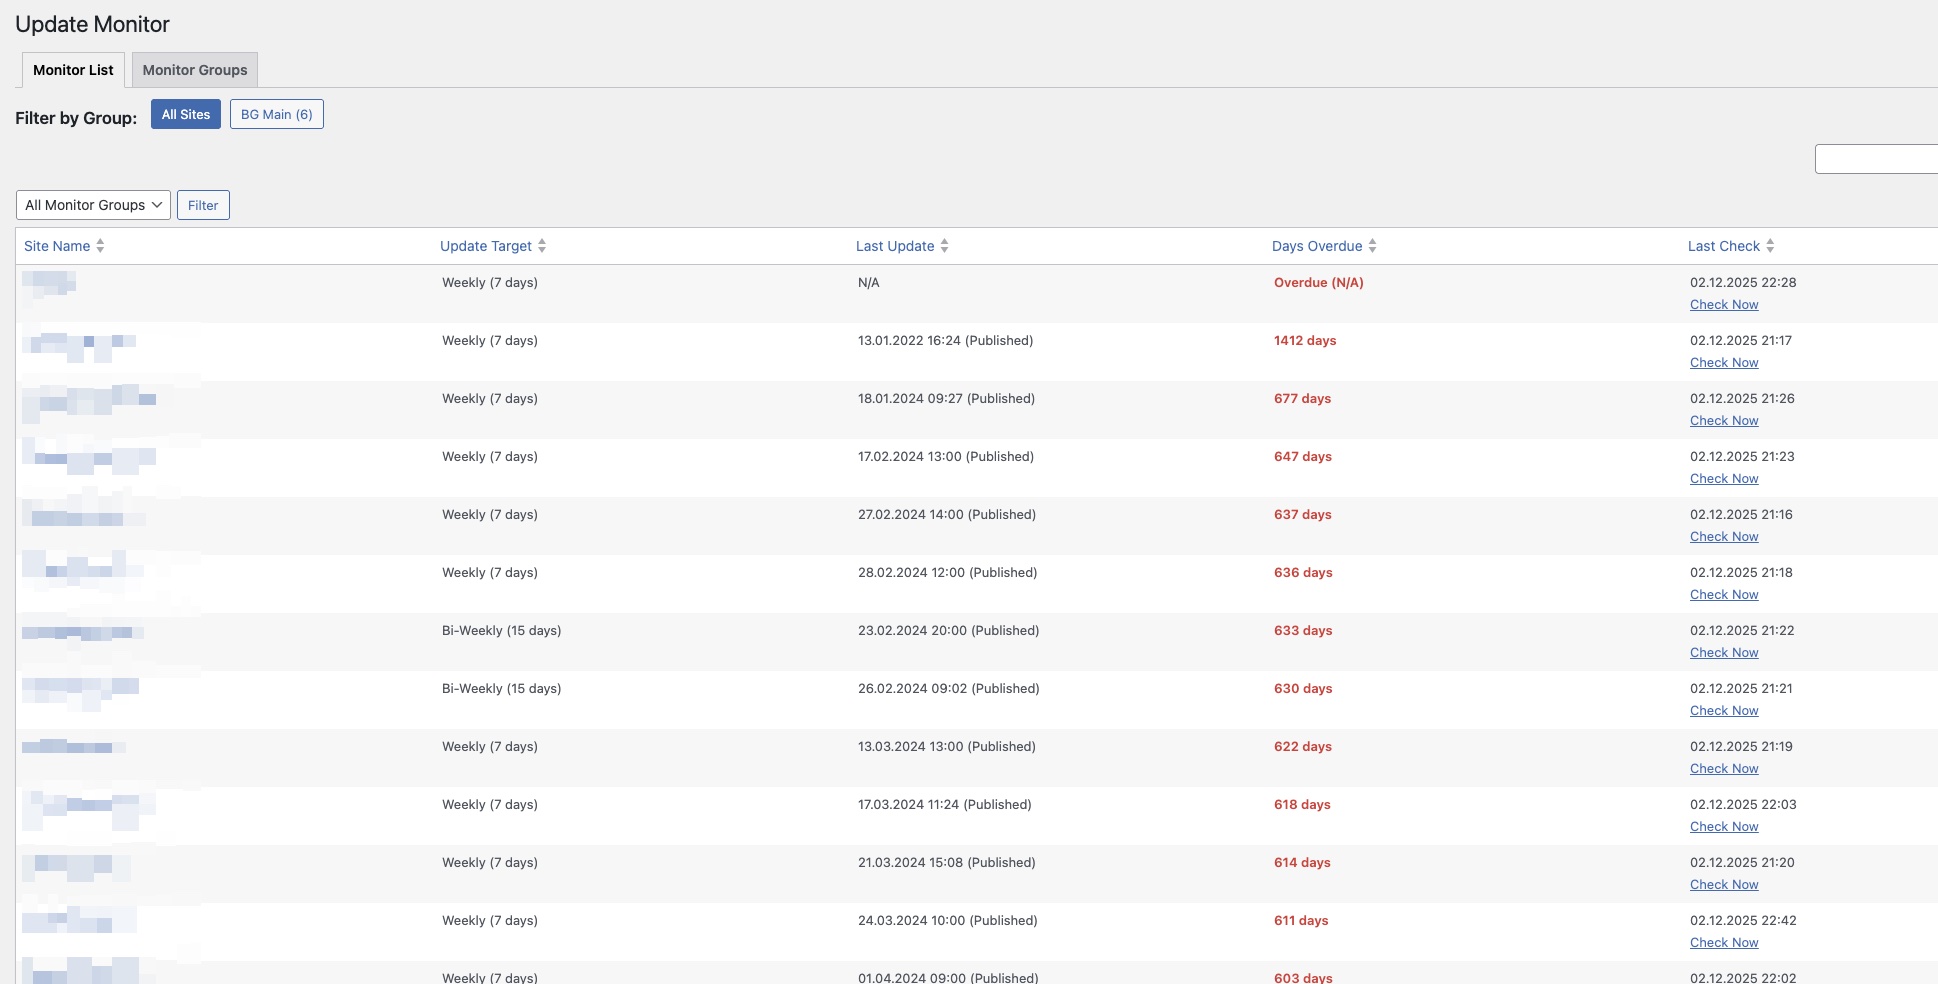Select the Monitor List tab
This screenshot has height=984, width=1938.
point(73,70)
